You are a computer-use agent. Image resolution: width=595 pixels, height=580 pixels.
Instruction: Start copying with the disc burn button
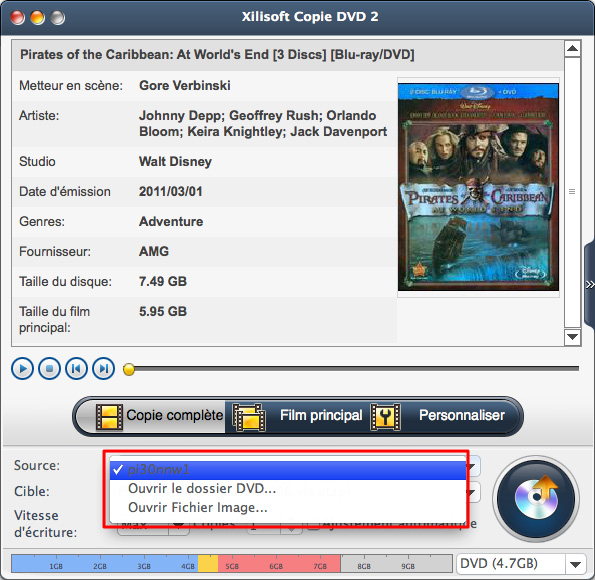click(x=535, y=499)
